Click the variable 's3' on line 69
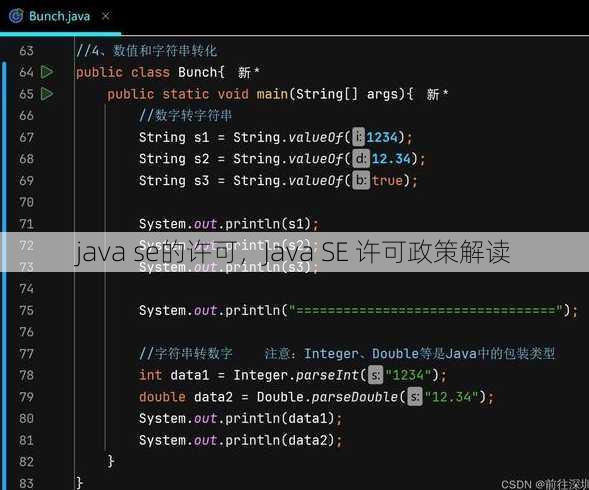Screen dimensions: 589x490 click(201, 181)
